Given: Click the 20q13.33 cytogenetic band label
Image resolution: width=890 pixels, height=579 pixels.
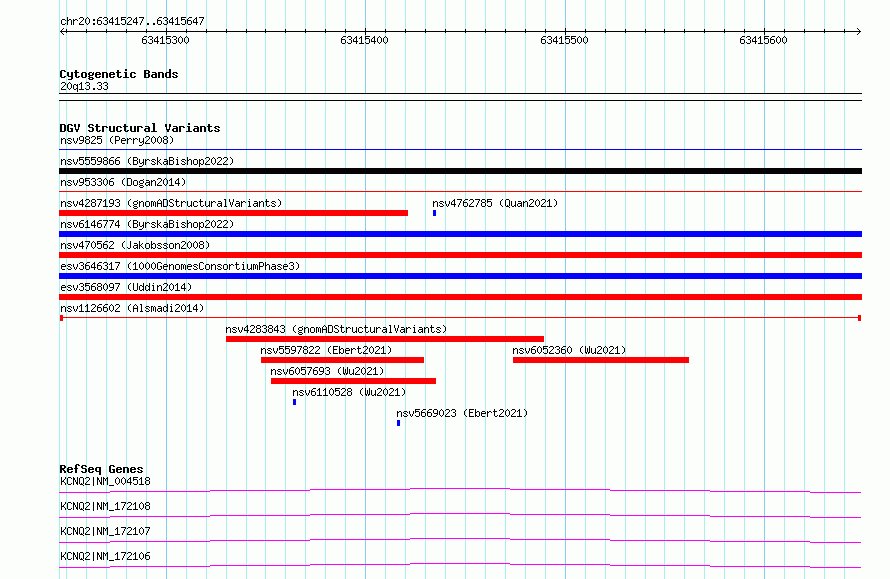Looking at the screenshot, I should tap(84, 86).
